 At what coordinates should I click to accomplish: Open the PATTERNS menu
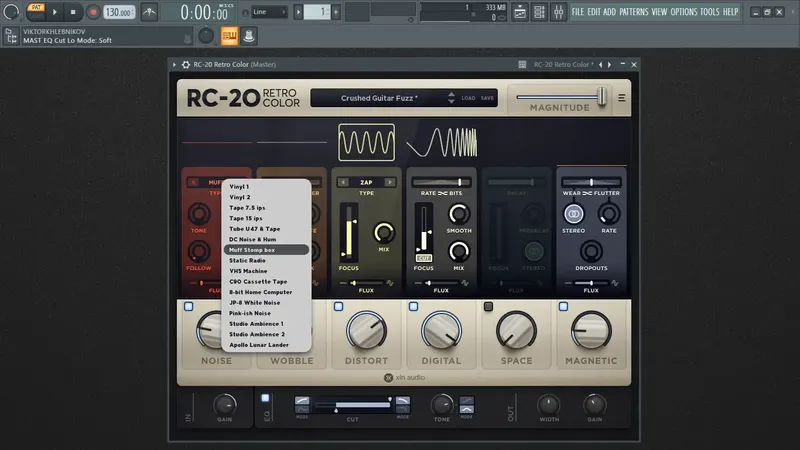634,12
